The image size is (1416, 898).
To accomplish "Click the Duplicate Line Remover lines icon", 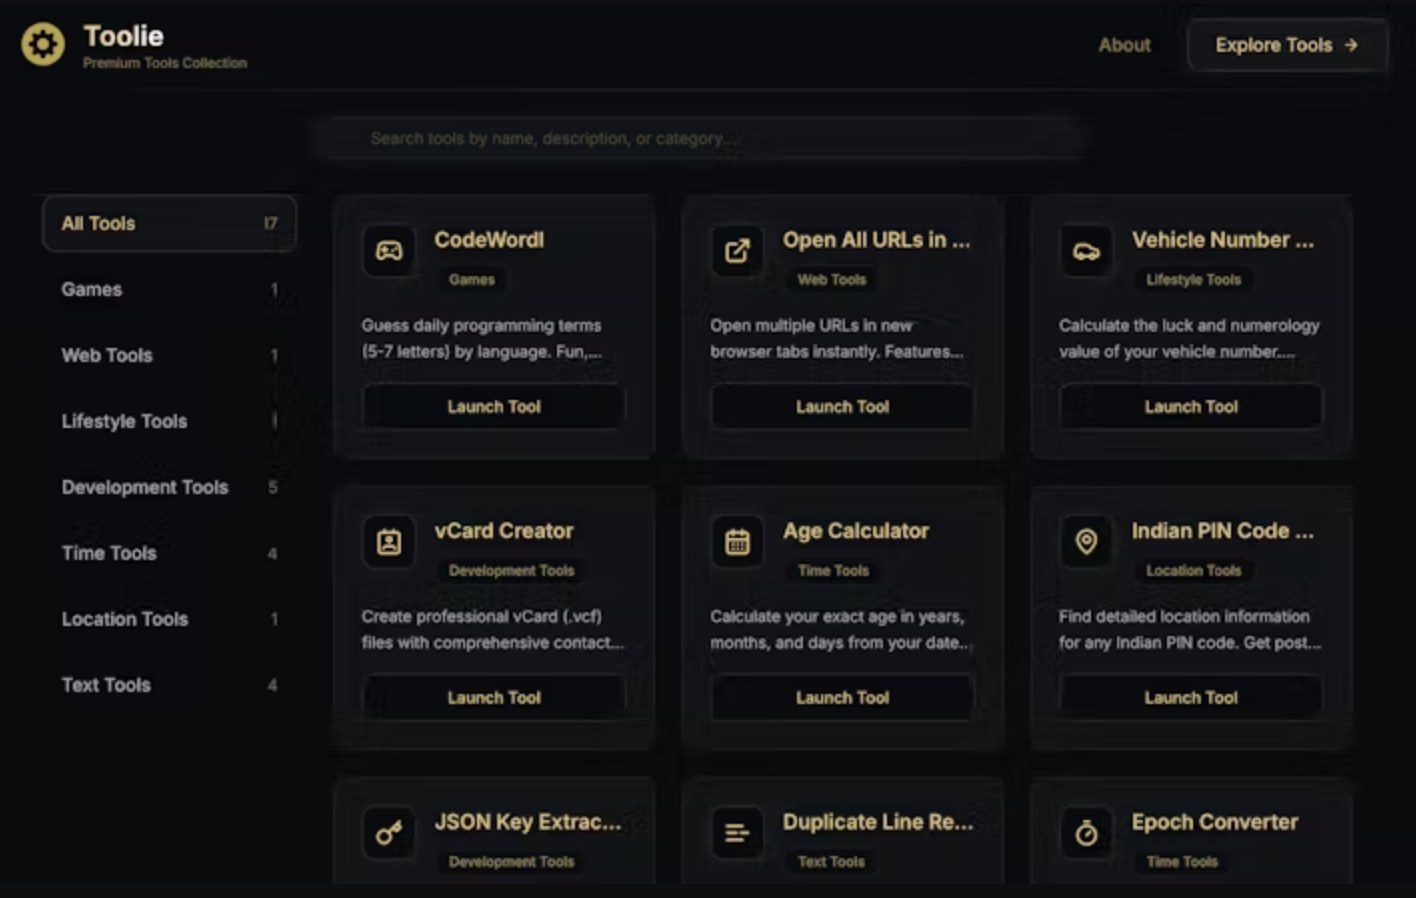I will pos(737,833).
